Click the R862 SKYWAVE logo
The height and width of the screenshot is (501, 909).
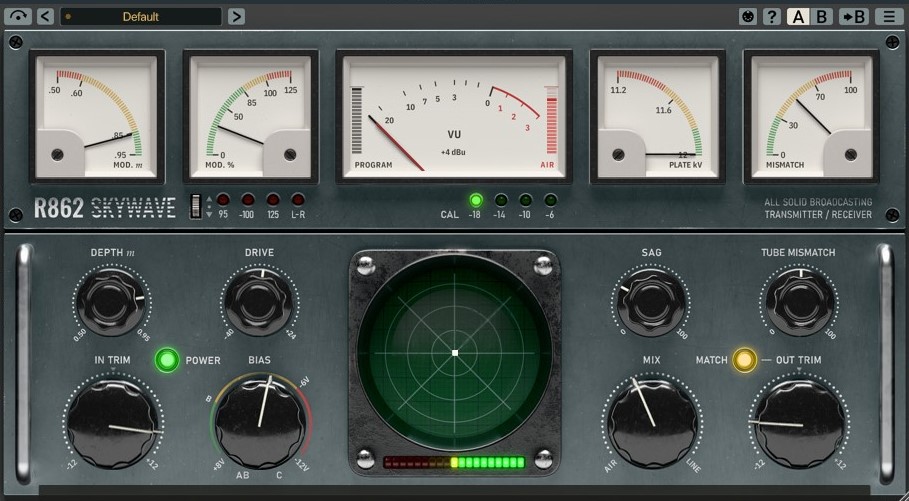coord(105,208)
